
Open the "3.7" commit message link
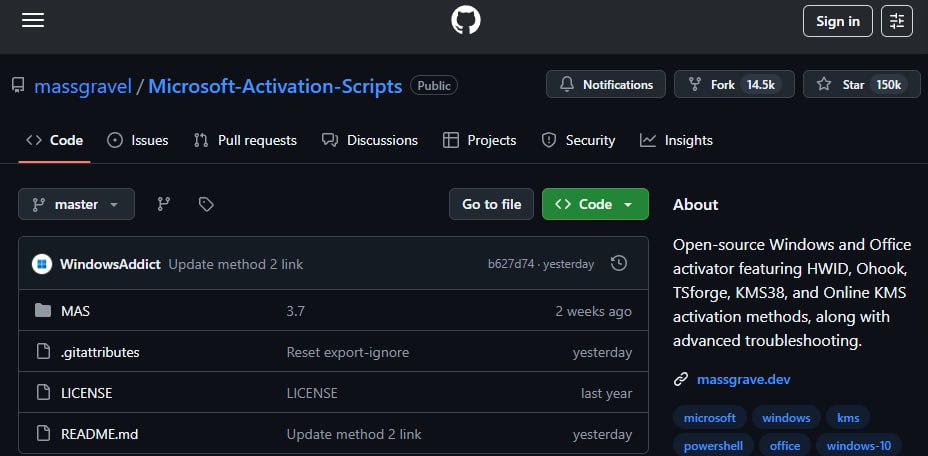pos(295,311)
